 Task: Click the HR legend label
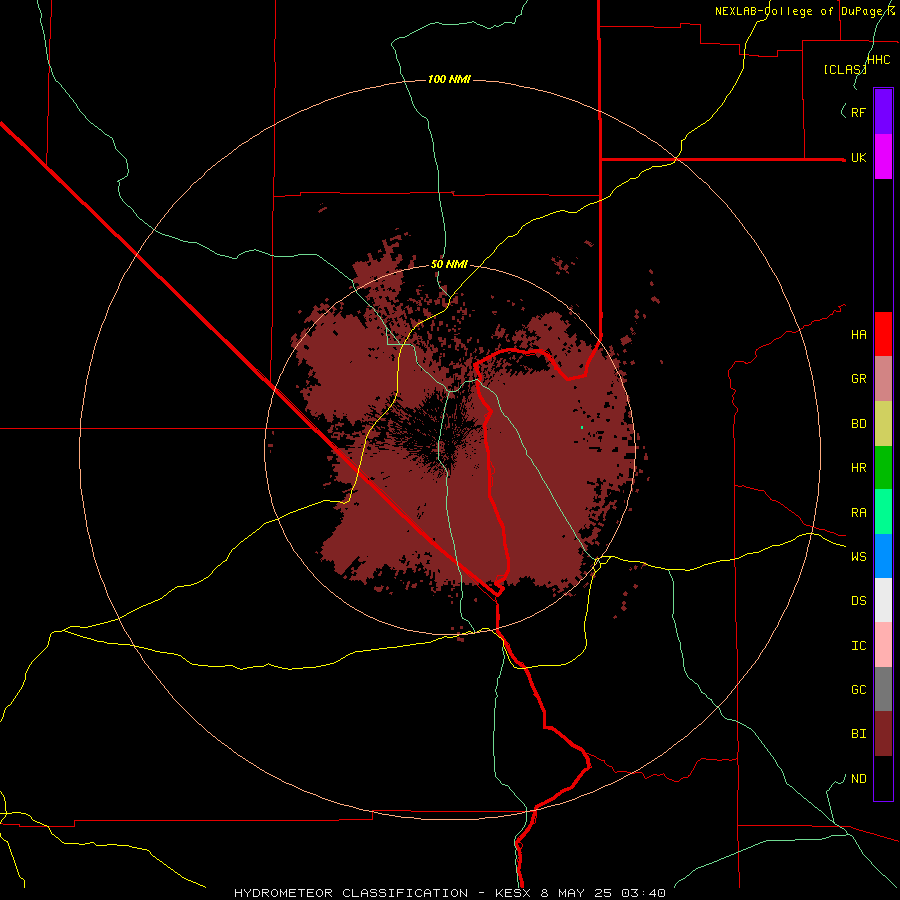tap(858, 468)
